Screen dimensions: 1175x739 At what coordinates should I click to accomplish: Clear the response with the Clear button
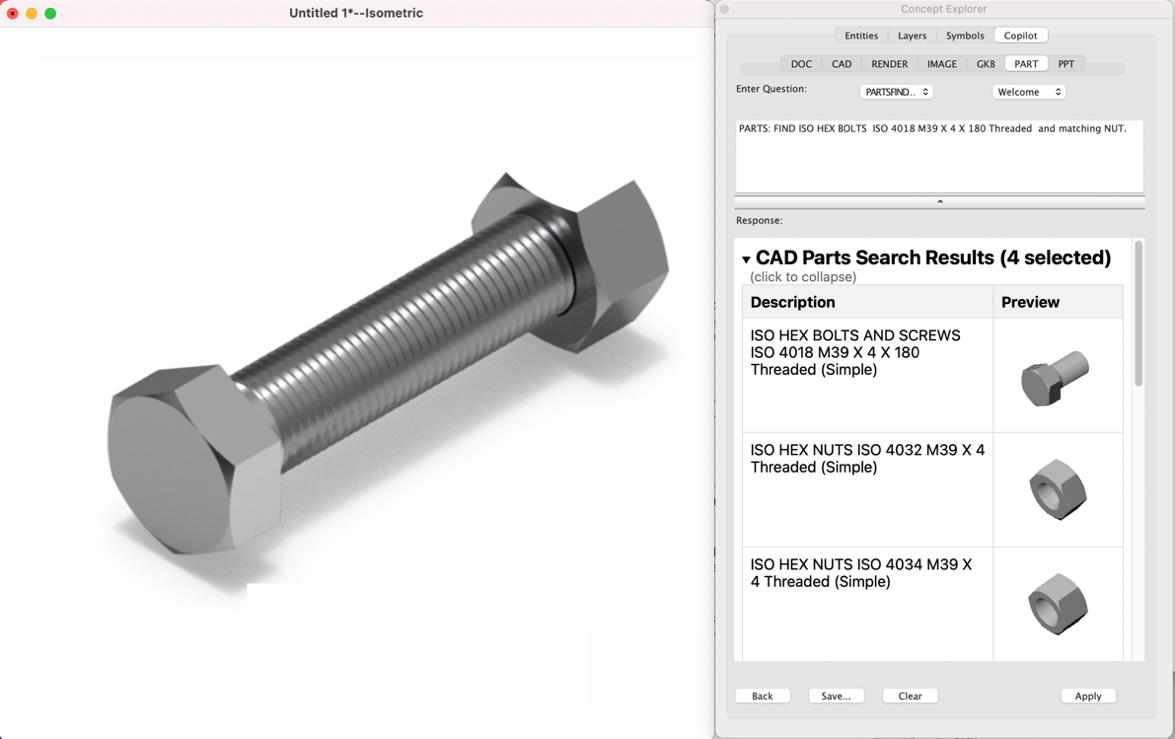pyautogui.click(x=910, y=696)
